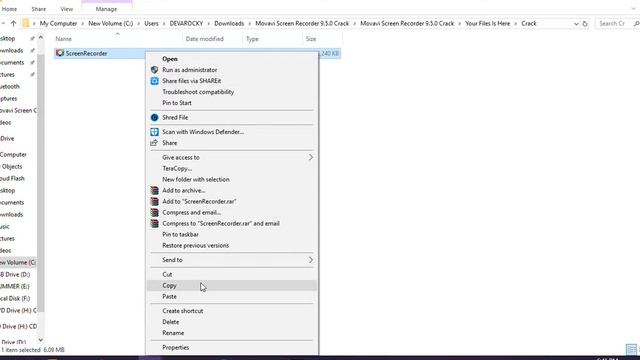Click the Shred File icon
Image resolution: width=640 pixels, height=360 pixels.
(154, 118)
